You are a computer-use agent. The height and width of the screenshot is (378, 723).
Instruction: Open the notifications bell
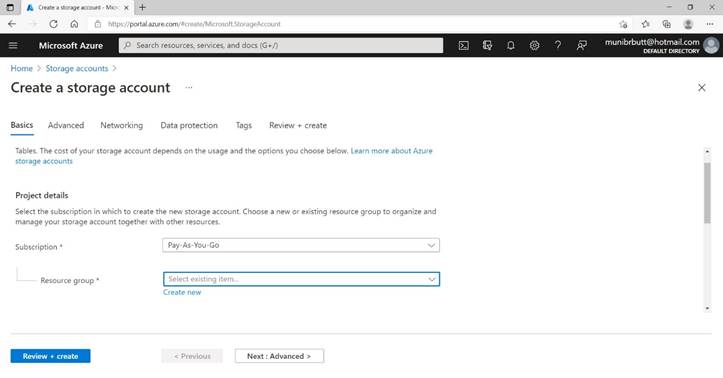tap(511, 45)
